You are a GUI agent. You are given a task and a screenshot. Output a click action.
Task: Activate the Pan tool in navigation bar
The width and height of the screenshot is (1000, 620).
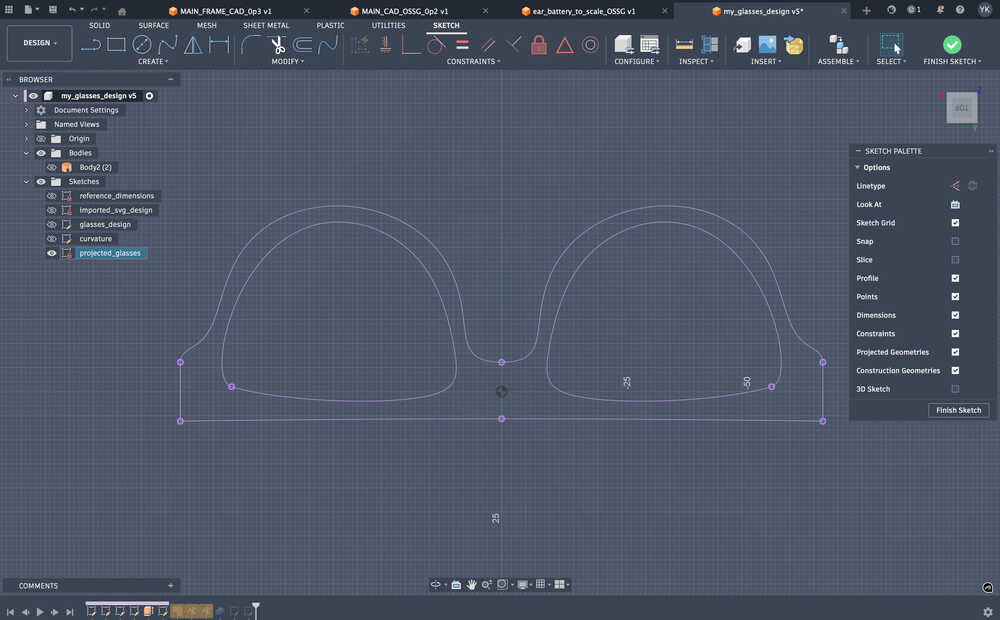471,584
